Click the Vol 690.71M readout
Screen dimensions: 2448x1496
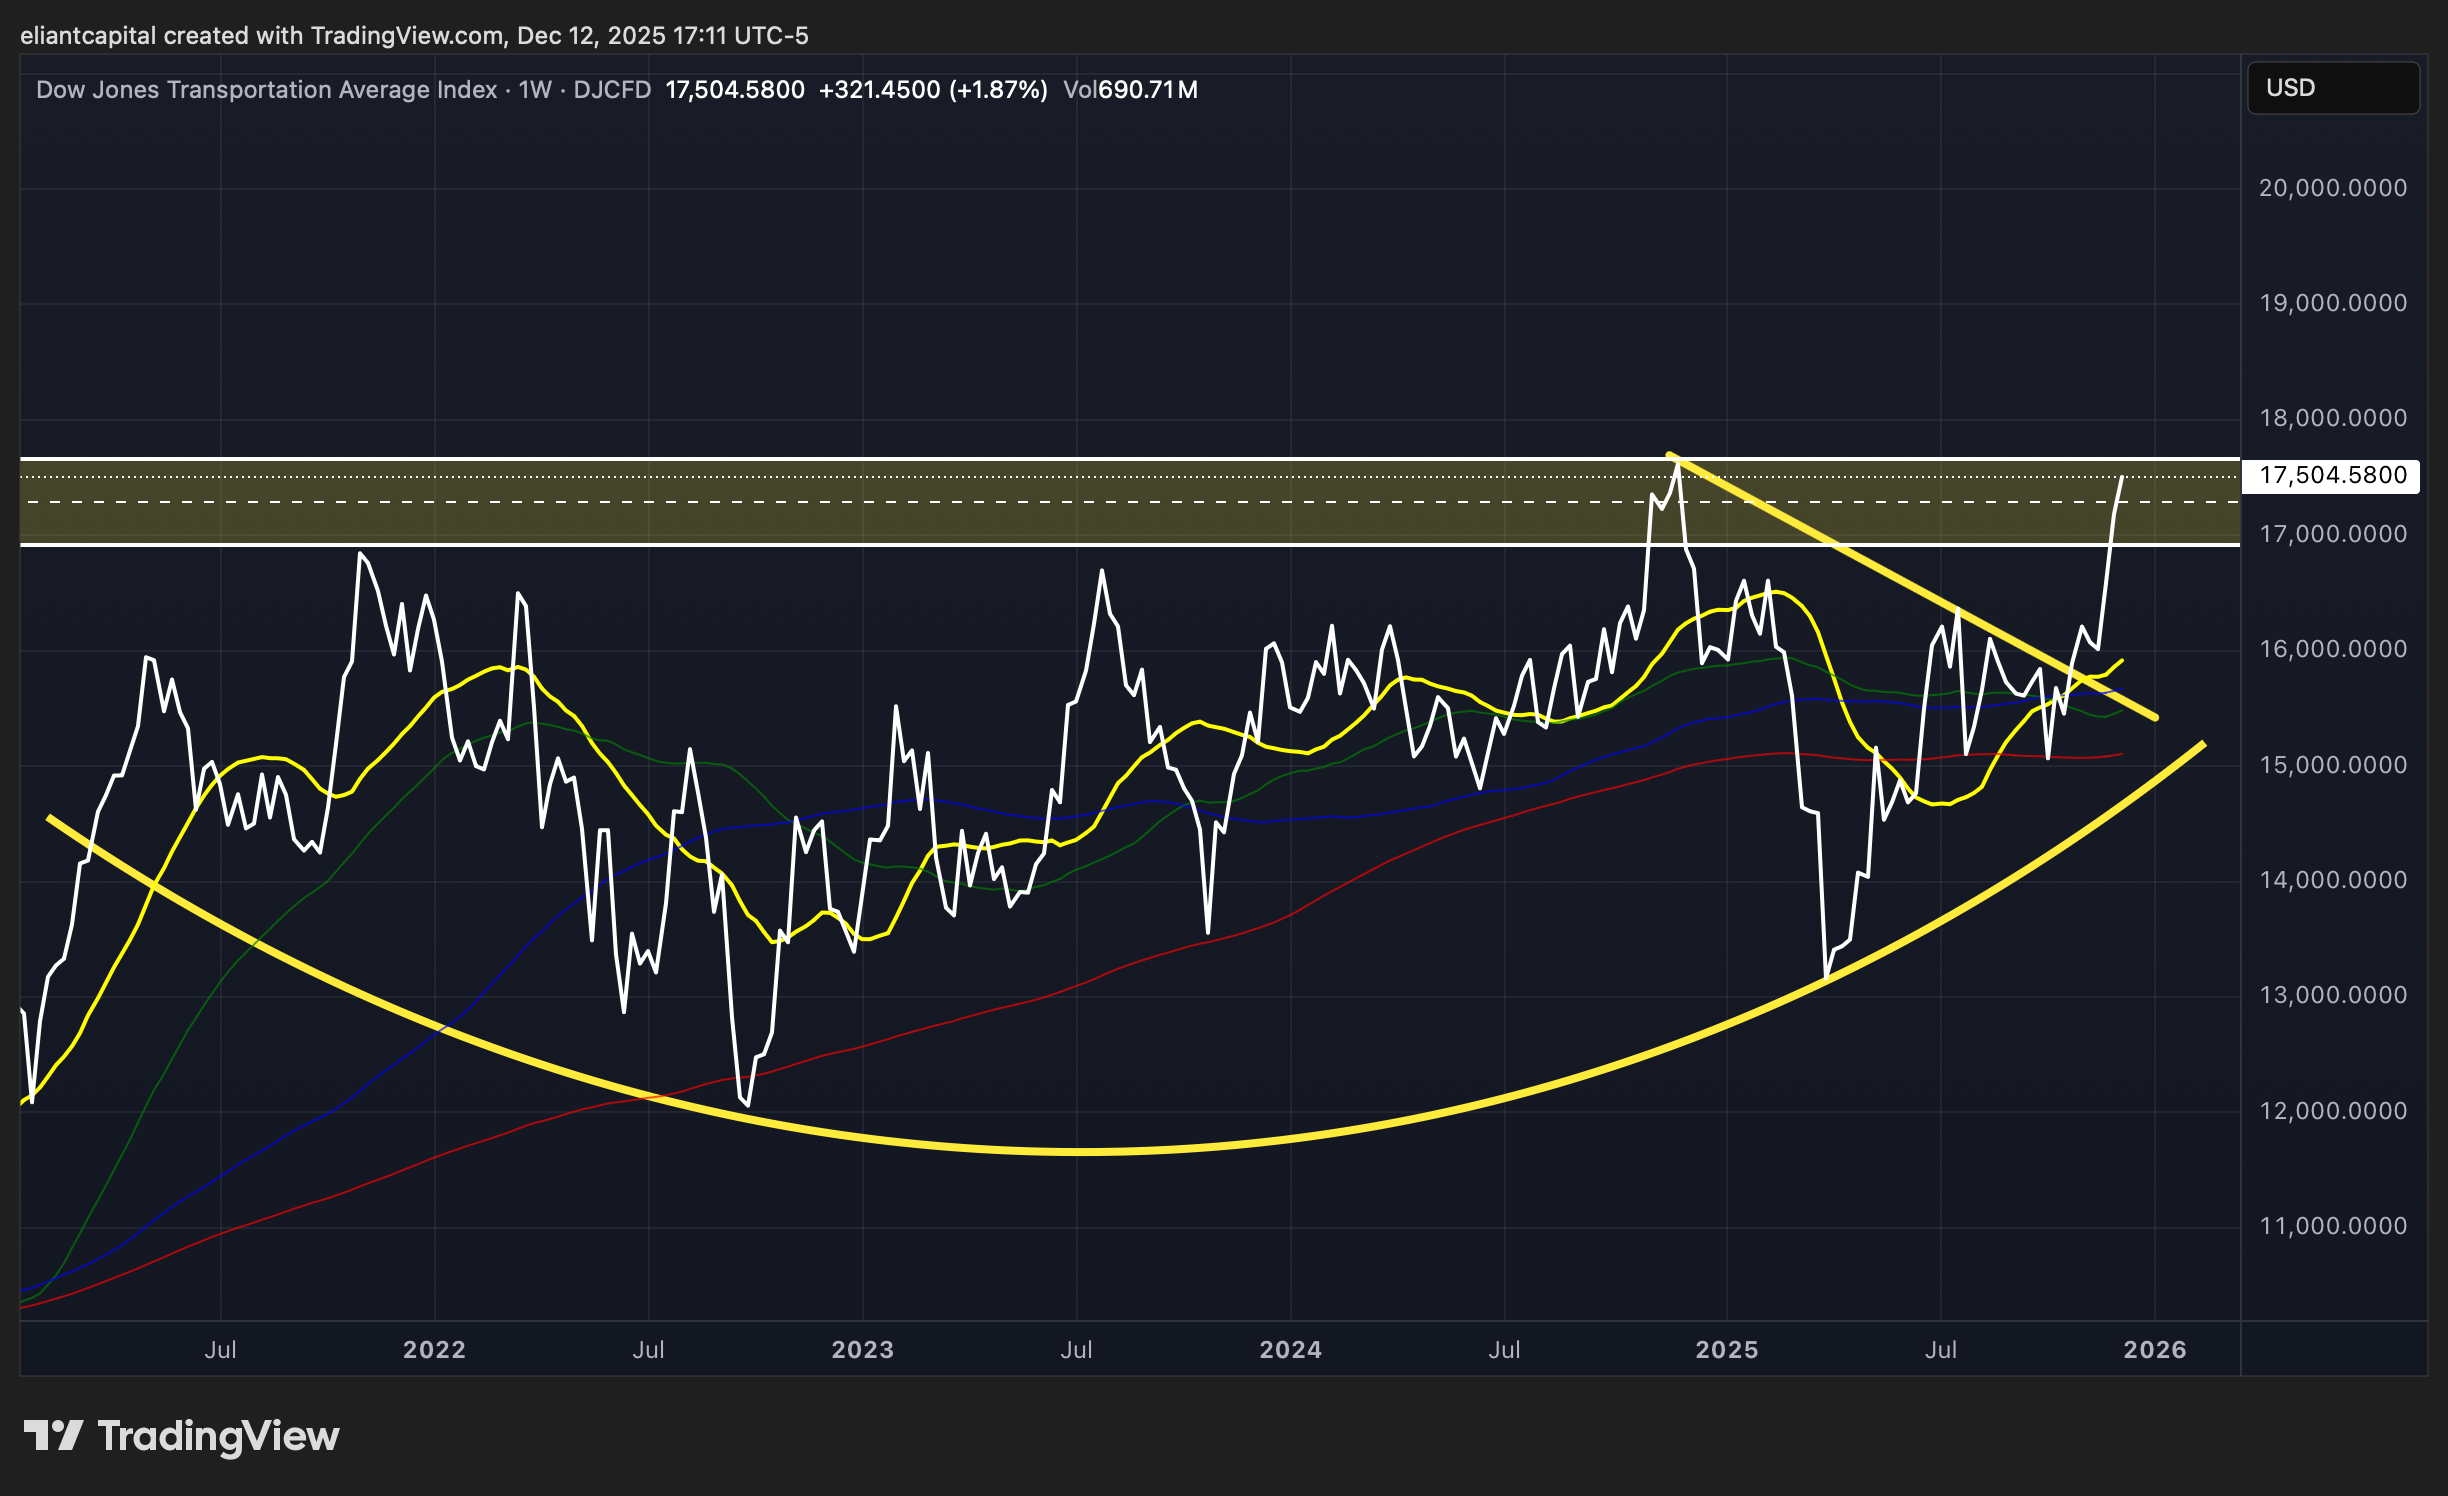[x=1130, y=90]
